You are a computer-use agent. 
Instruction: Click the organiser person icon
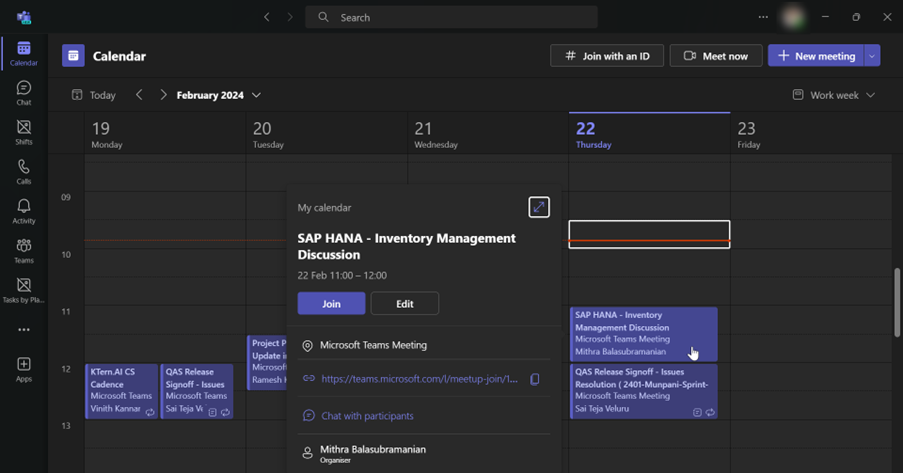(308, 453)
